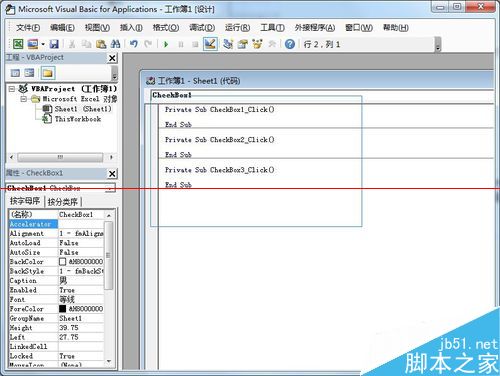
Task: Click the properties list scroll down arrow
Action: point(109,361)
